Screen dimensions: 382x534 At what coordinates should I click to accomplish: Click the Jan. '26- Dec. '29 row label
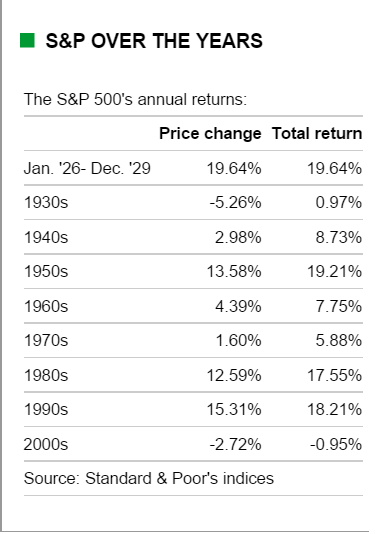pyautogui.click(x=87, y=168)
